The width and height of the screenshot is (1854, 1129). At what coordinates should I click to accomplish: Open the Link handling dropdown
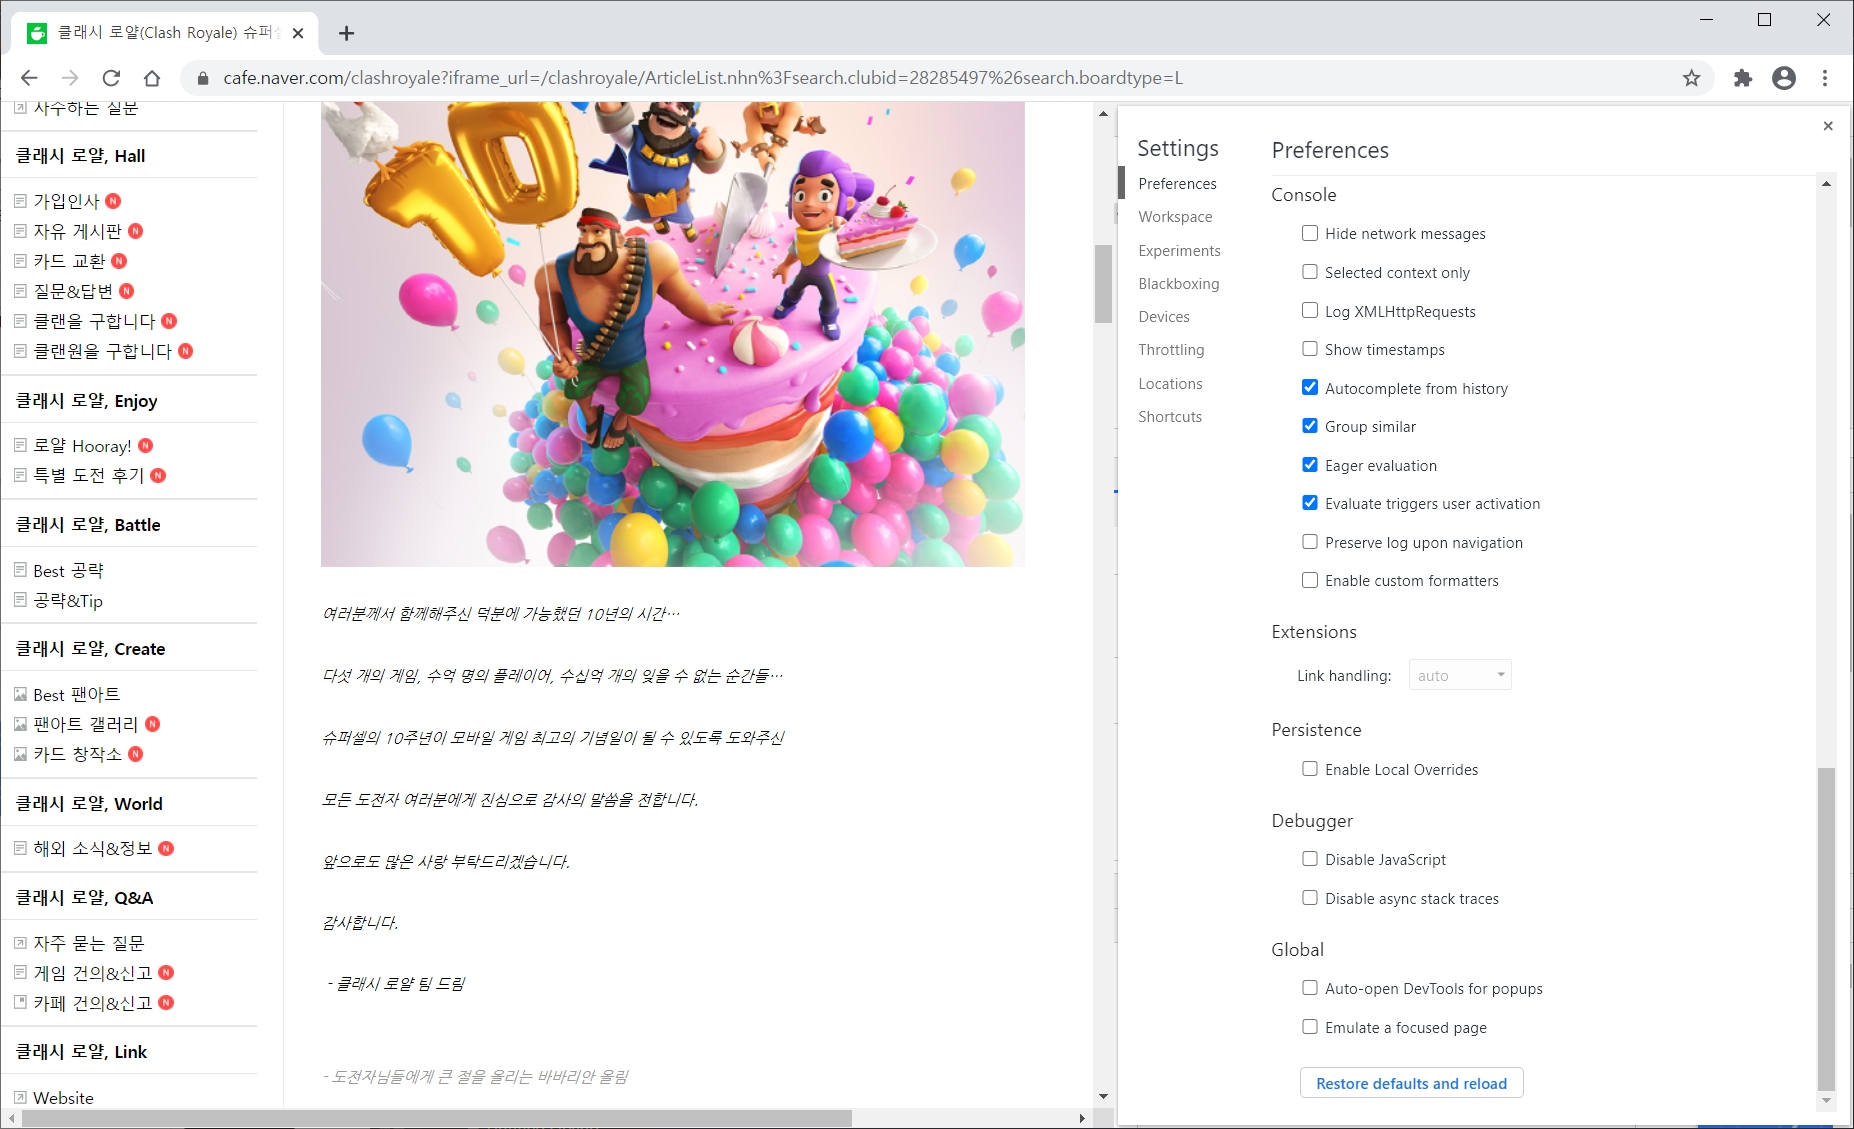pos(1460,675)
